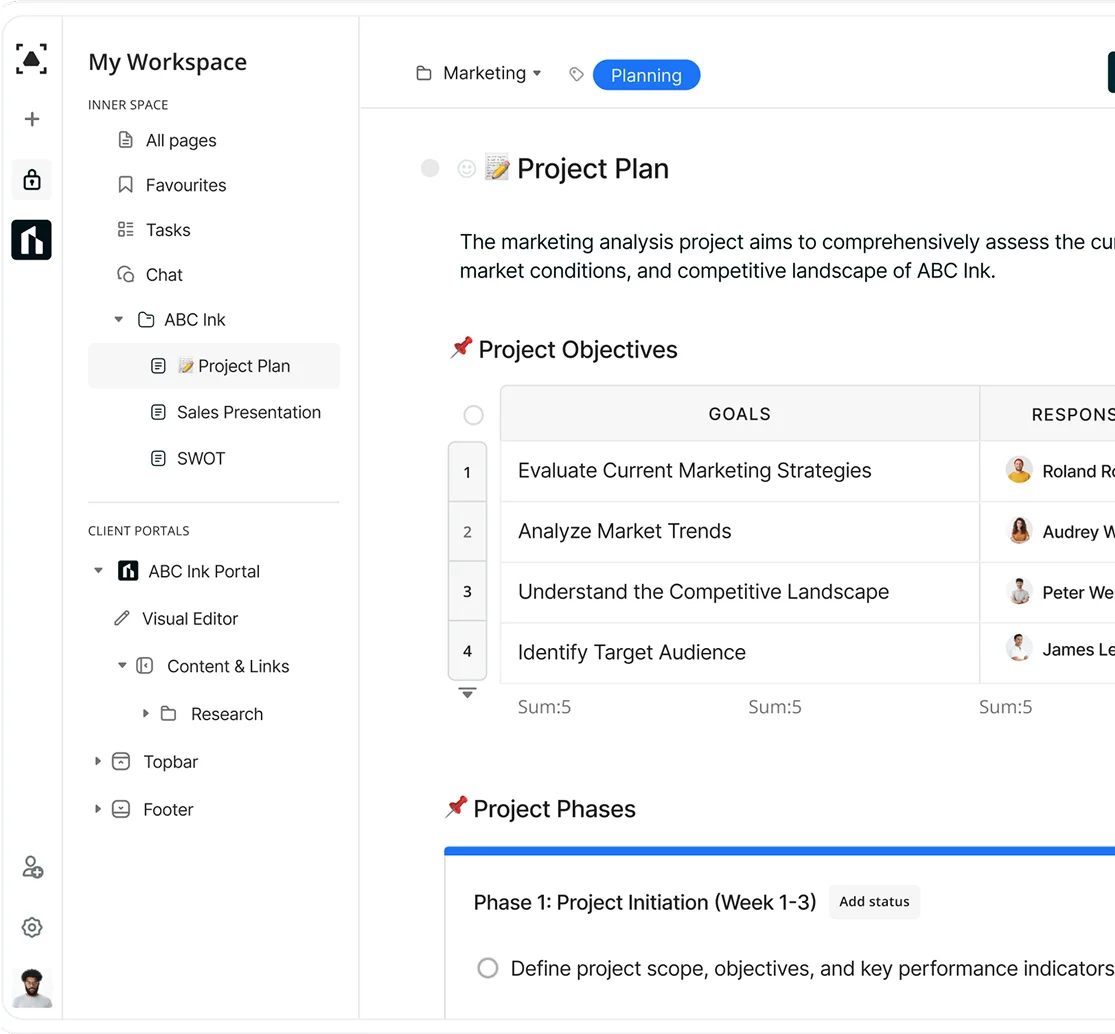The height and width of the screenshot is (1034, 1115).
Task: Open Visual Editor with pencil icon
Action: click(189, 619)
